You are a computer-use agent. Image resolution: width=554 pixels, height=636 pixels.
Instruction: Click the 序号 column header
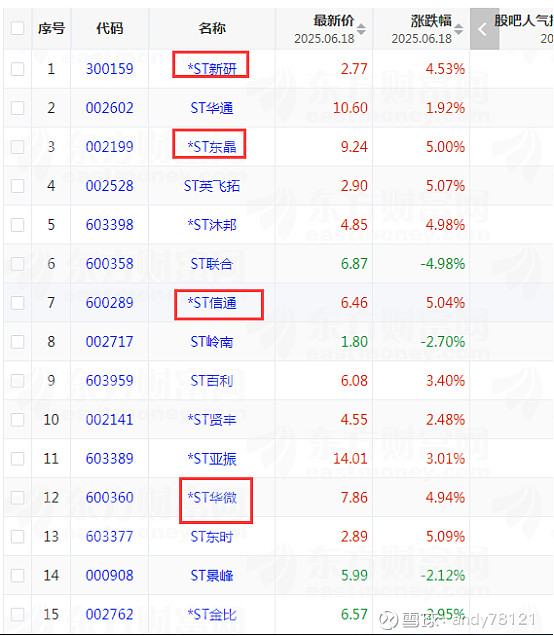point(51,28)
